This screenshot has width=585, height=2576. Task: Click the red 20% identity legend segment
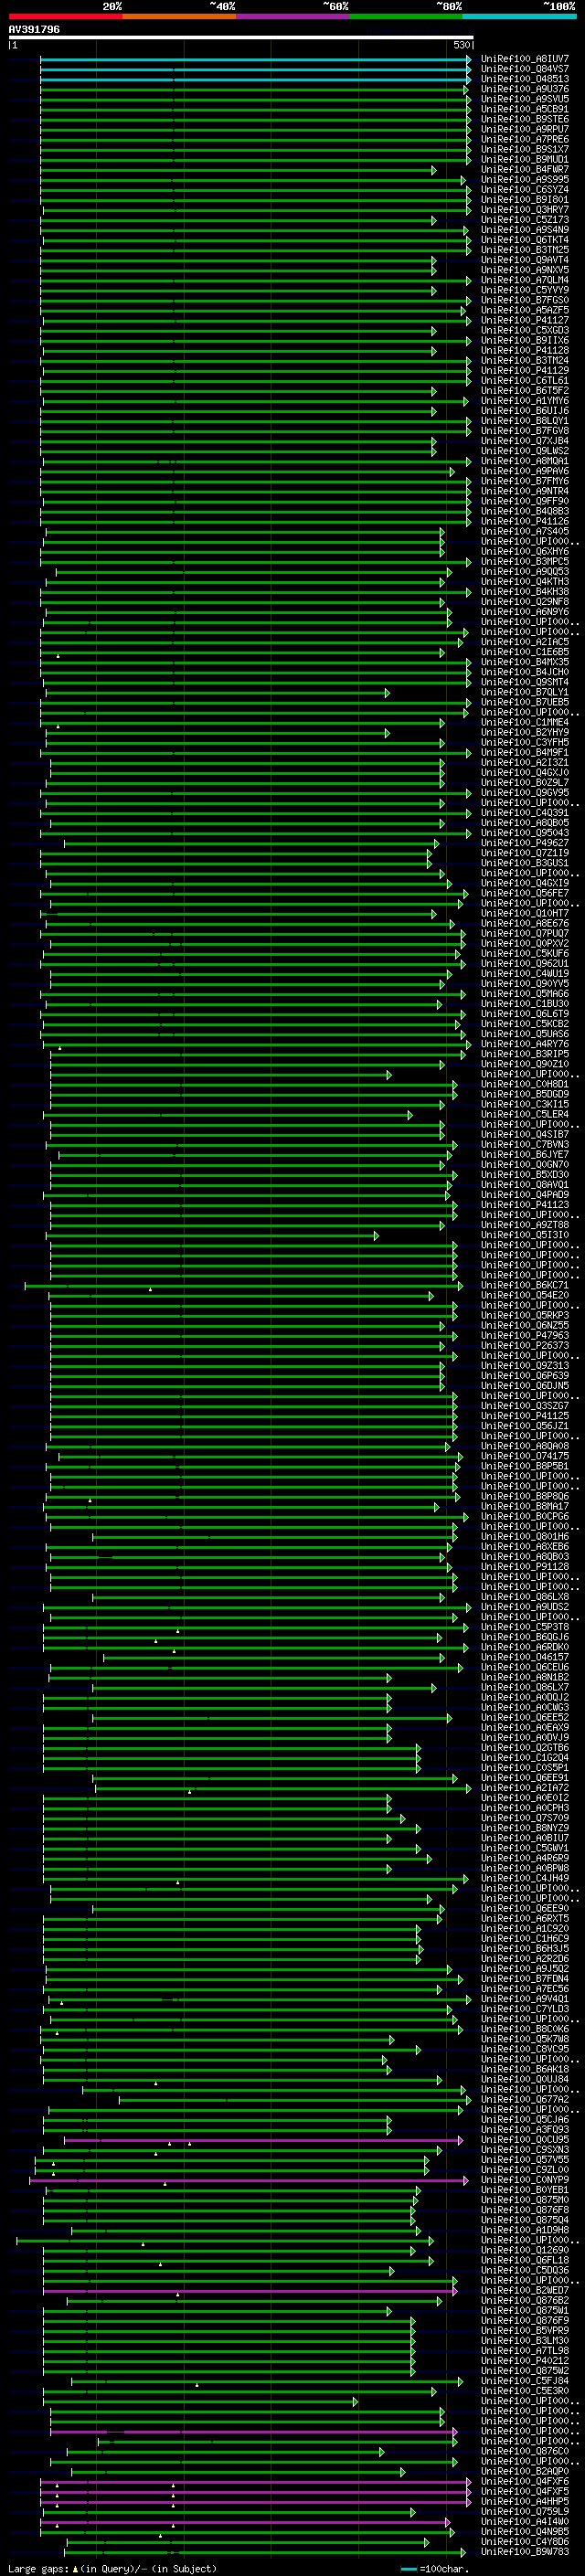pos(65,16)
